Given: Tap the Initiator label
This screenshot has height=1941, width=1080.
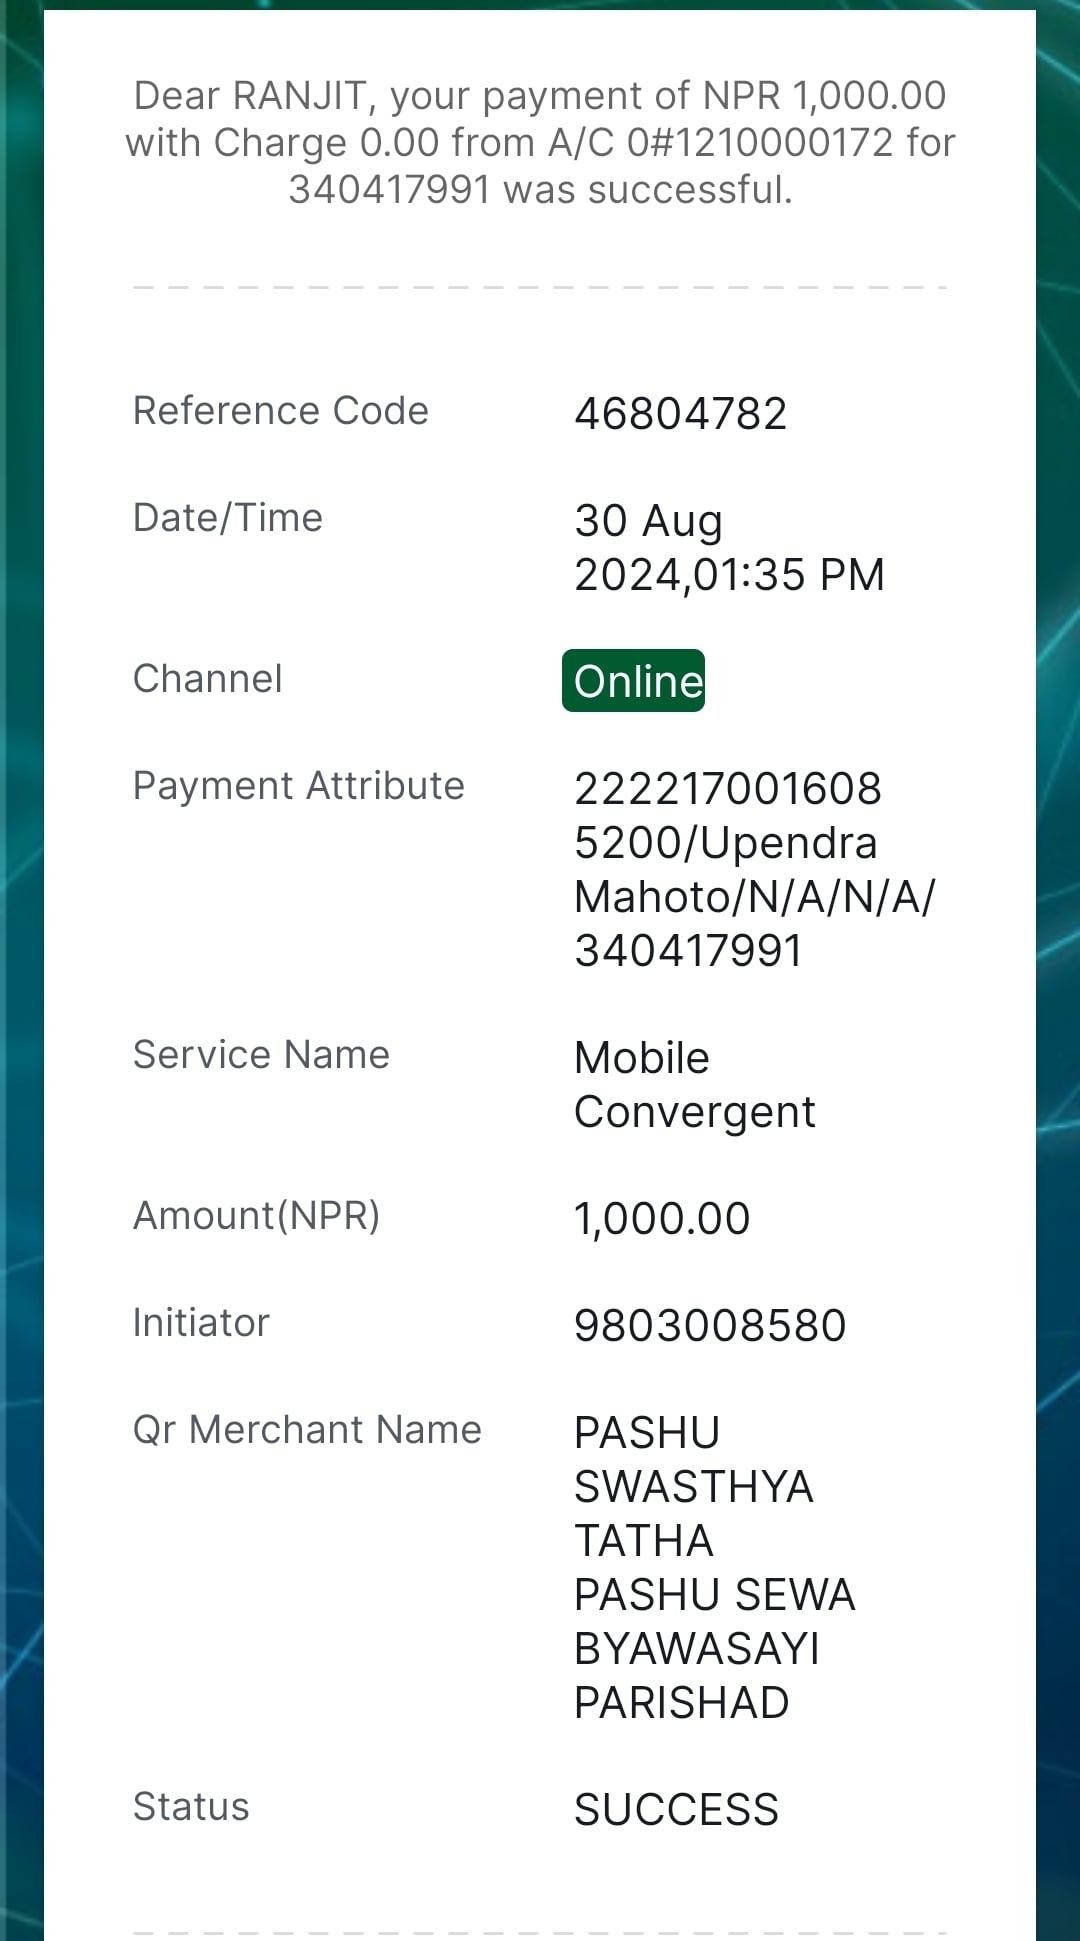Looking at the screenshot, I should (x=201, y=1323).
